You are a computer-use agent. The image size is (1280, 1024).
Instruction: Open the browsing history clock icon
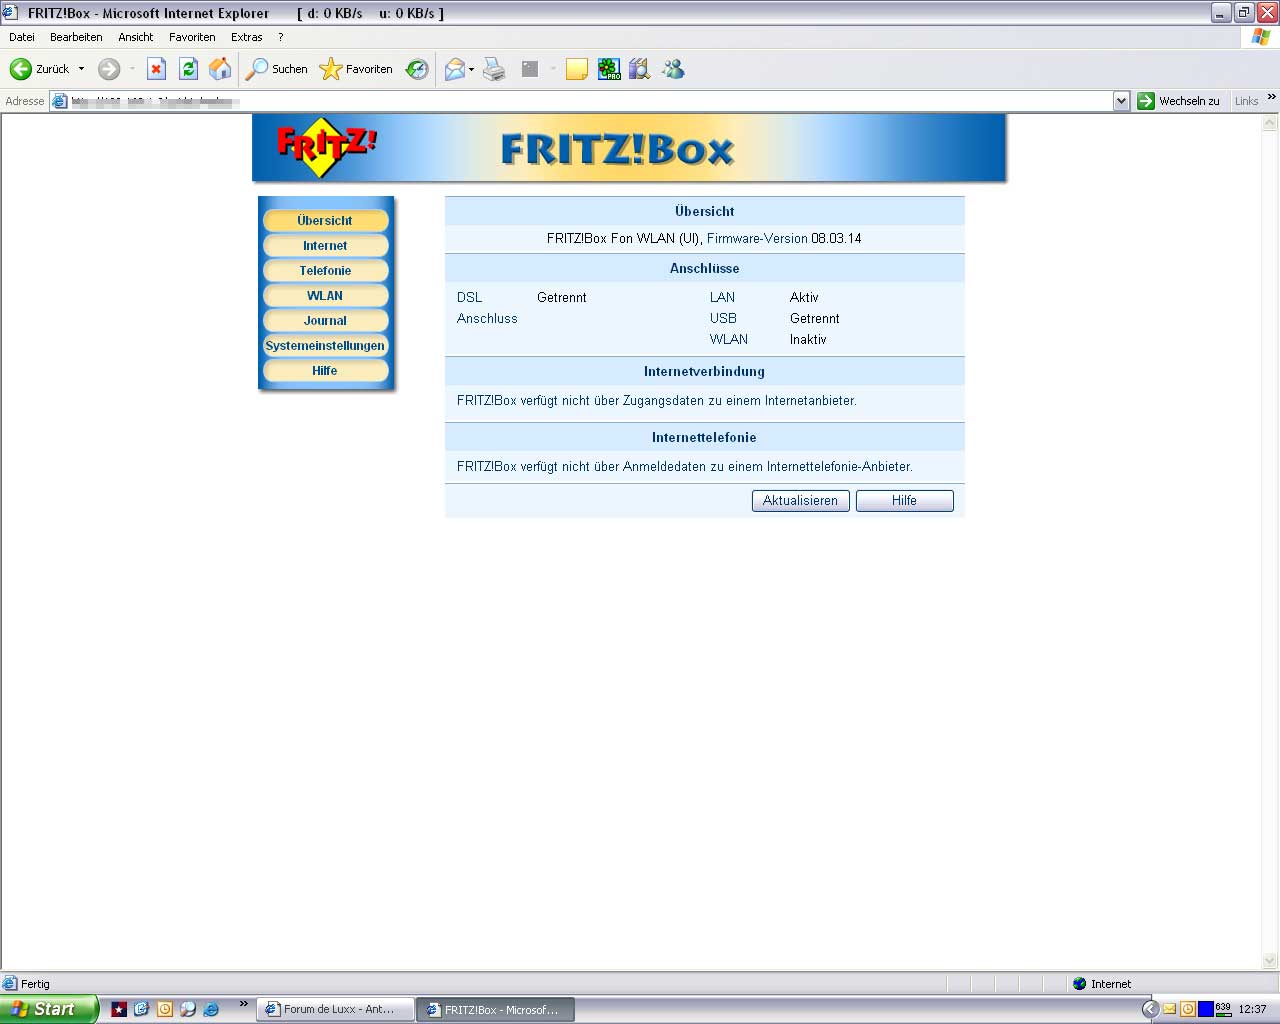(x=417, y=69)
